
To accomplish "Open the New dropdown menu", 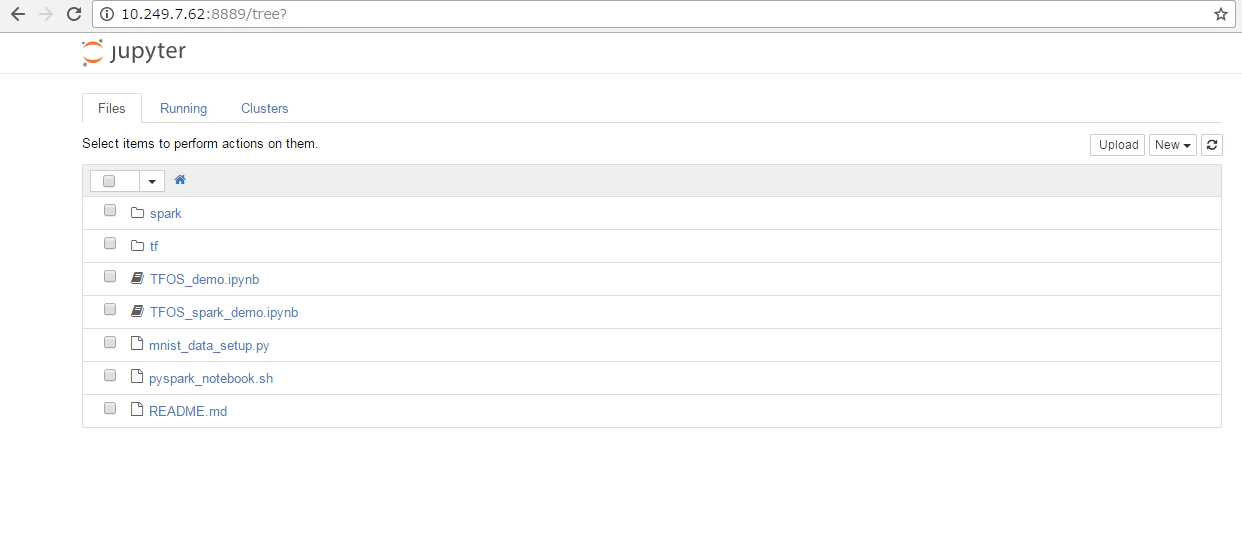I will (x=1173, y=145).
